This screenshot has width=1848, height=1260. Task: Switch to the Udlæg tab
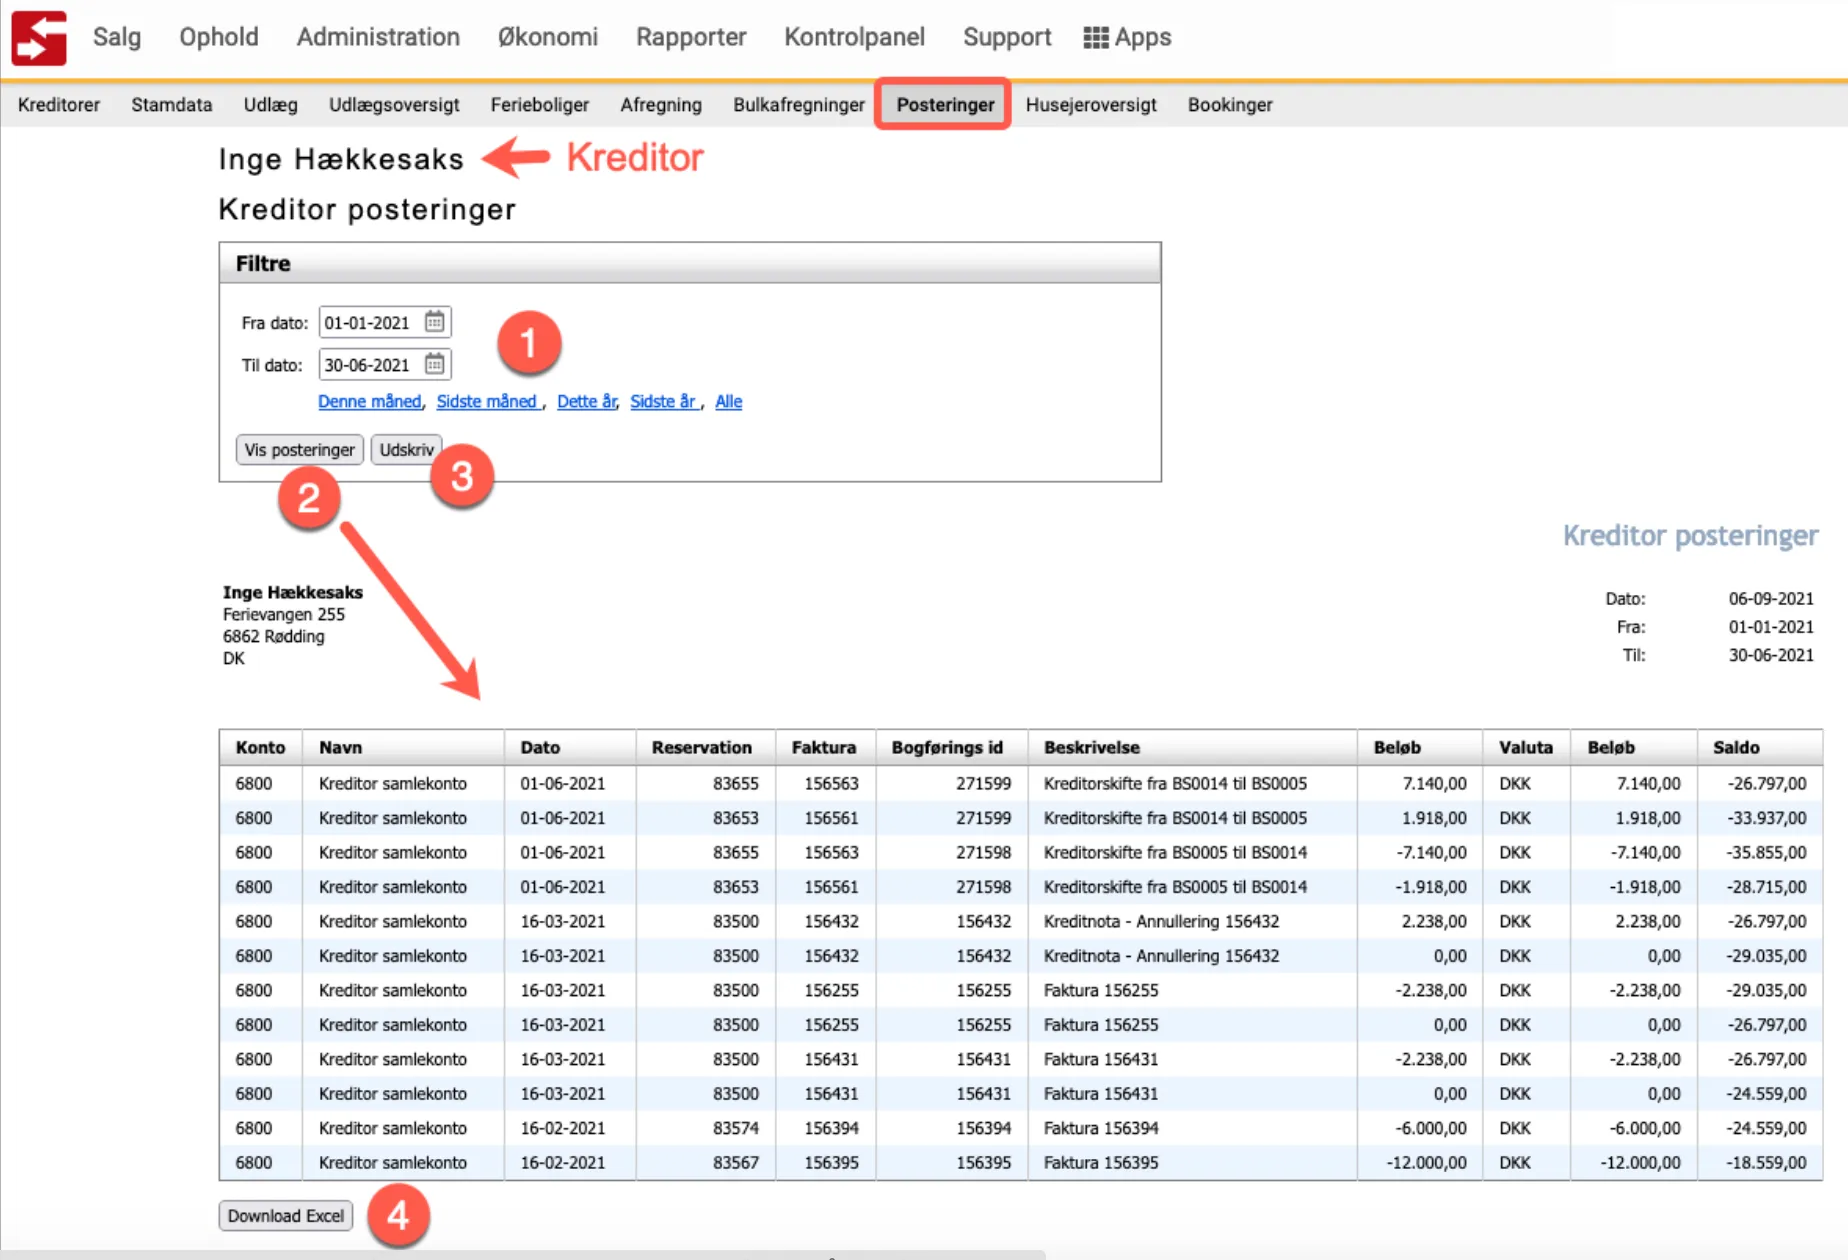[271, 105]
